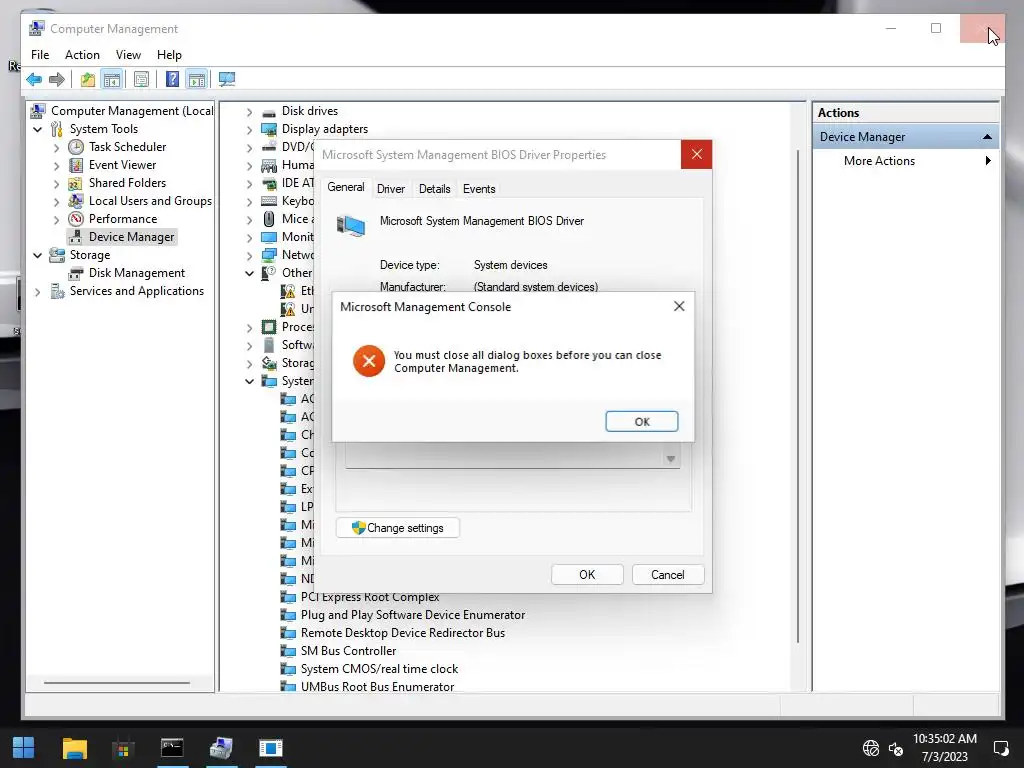Expand the Task Scheduler node
The image size is (1024, 768).
(x=57, y=148)
